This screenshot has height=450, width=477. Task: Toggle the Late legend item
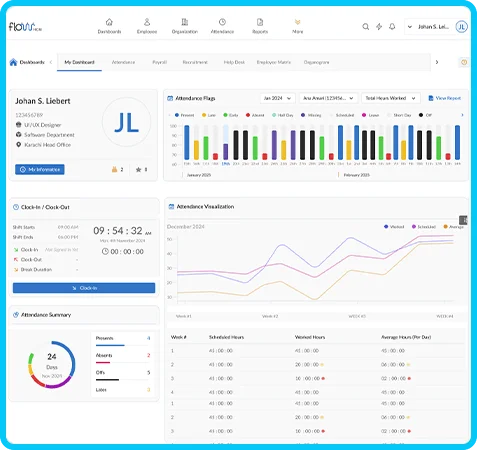pos(209,115)
